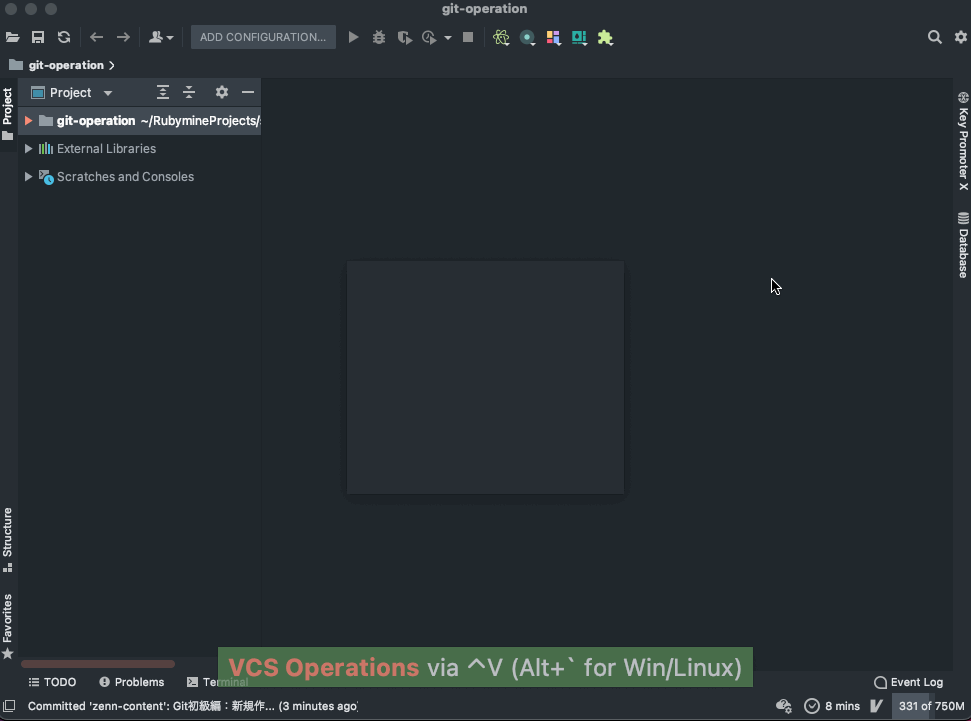Collapse all nodes in the Project tree
This screenshot has width=971, height=721.
(189, 92)
